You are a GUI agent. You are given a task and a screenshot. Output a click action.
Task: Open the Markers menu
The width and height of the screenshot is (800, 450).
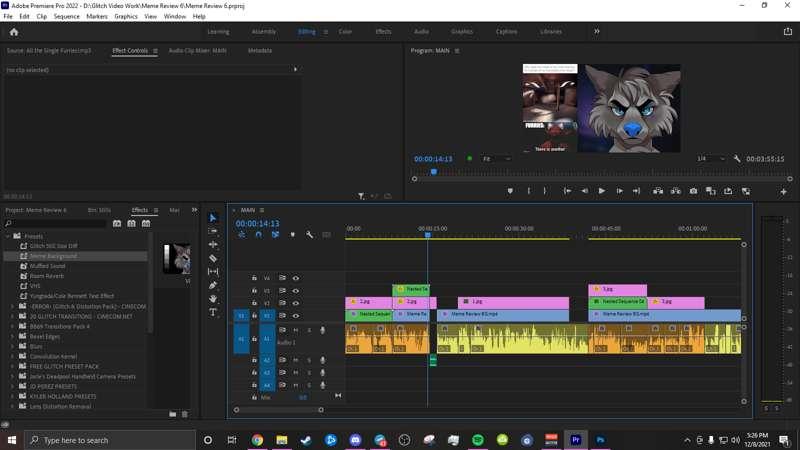click(x=97, y=16)
